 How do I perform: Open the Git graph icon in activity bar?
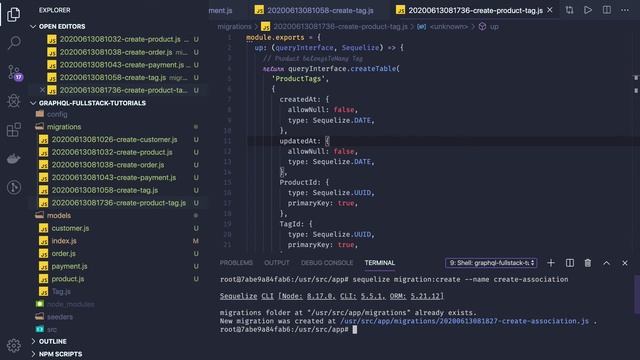tap(13, 187)
